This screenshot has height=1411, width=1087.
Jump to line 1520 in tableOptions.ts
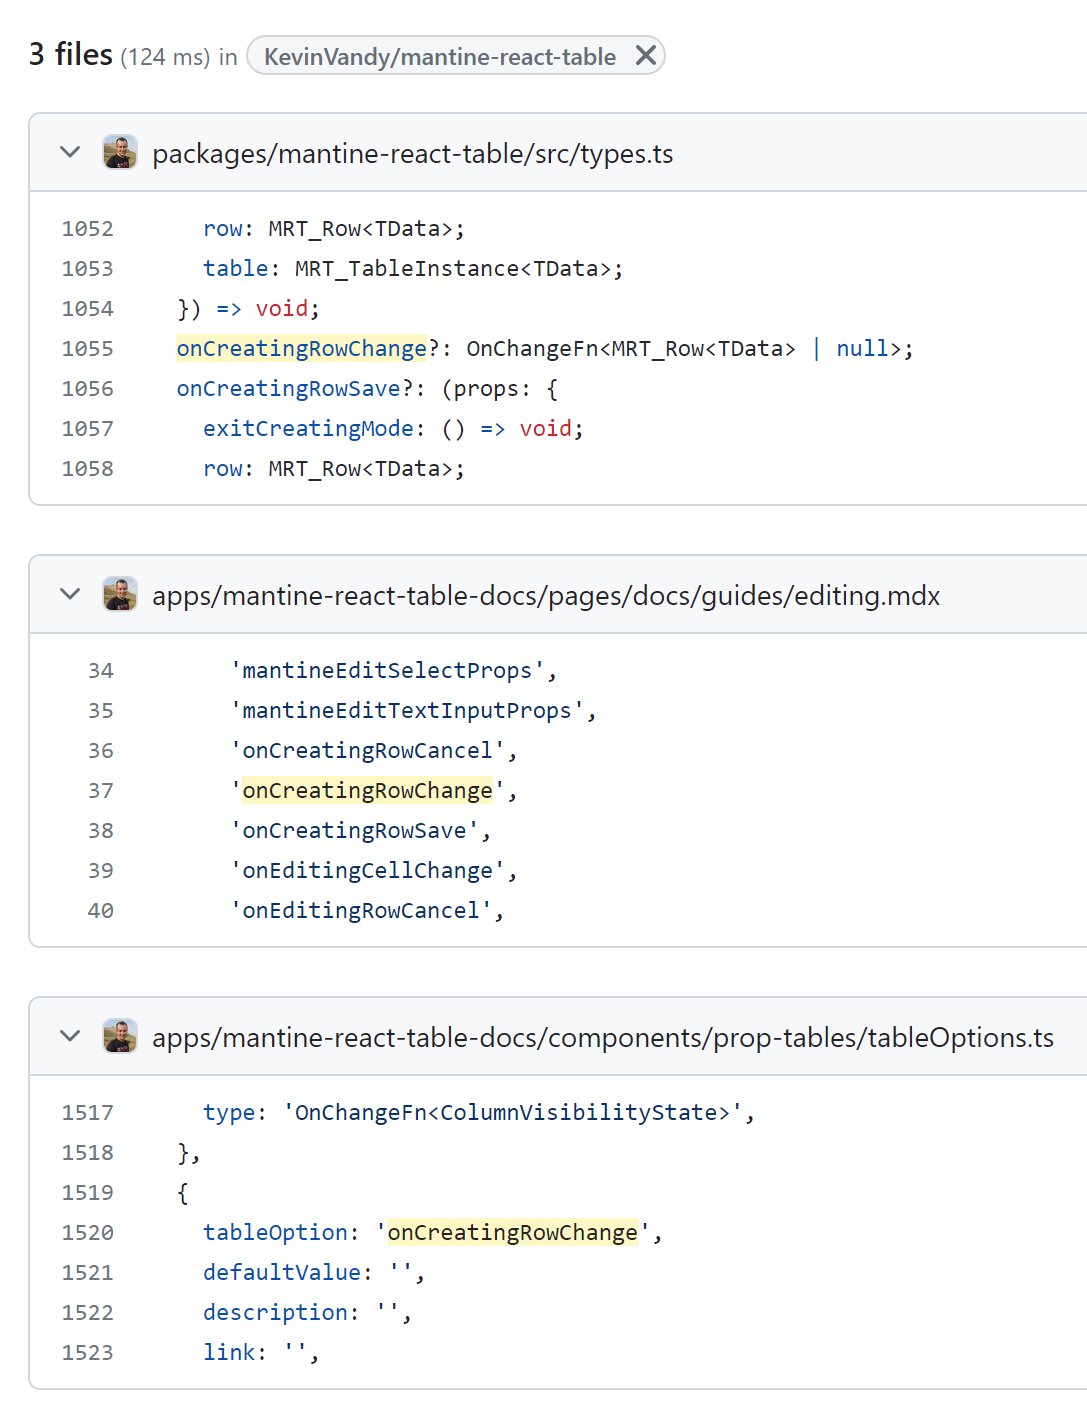pyautogui.click(x=88, y=1233)
